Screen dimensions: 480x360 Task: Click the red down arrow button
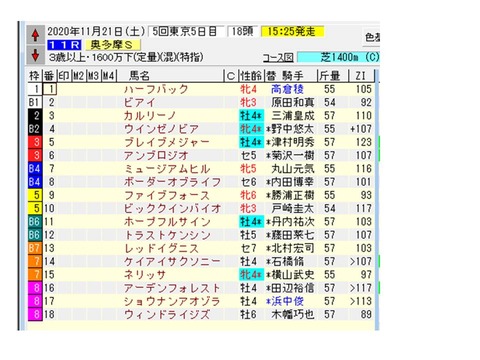tap(35, 54)
